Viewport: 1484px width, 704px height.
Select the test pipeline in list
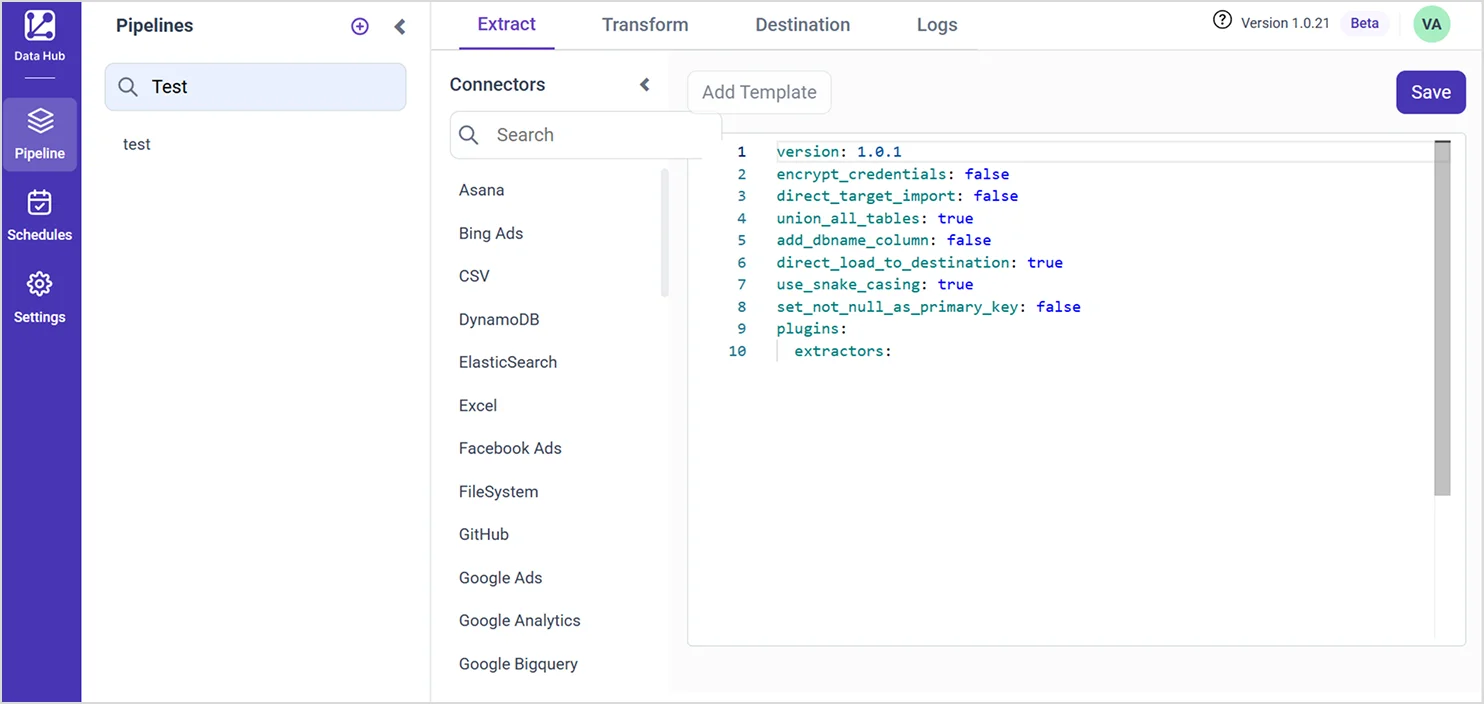coord(137,145)
